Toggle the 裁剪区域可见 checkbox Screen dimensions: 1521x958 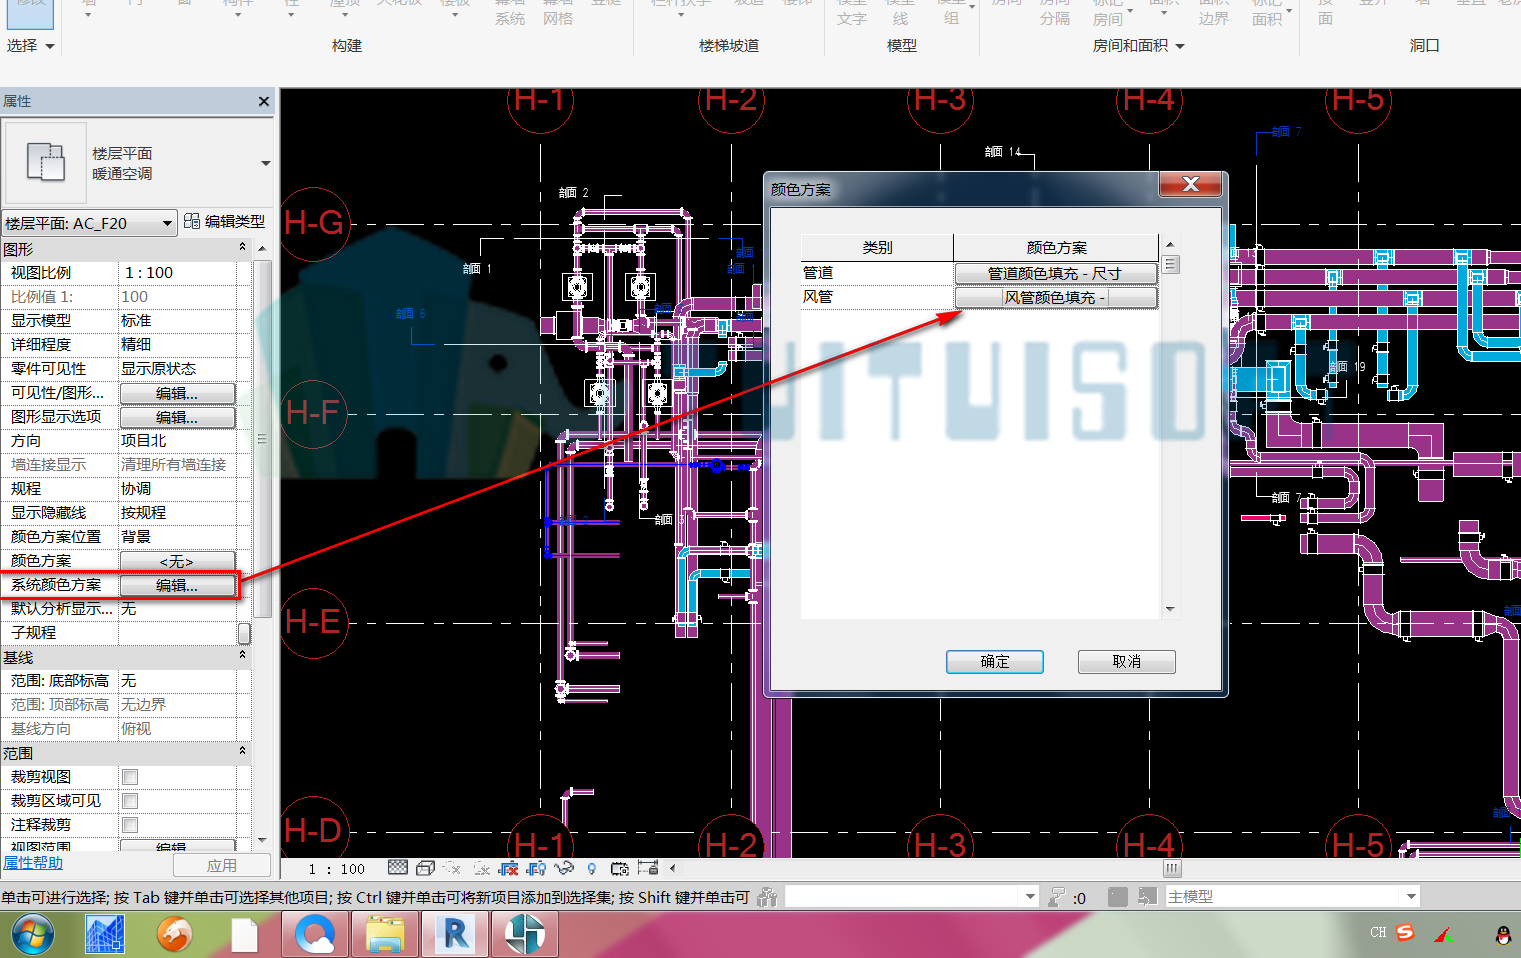(x=130, y=801)
